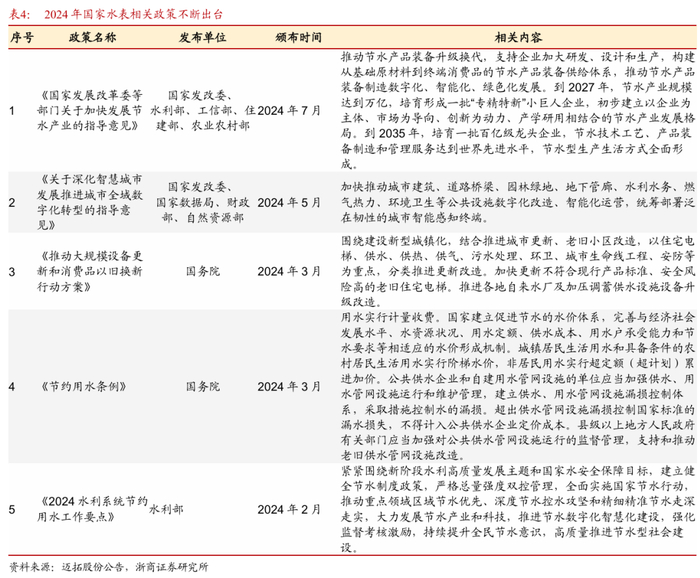Click 水利部 issuer cell in row 5
This screenshot has width=700, height=578.
click(166, 509)
